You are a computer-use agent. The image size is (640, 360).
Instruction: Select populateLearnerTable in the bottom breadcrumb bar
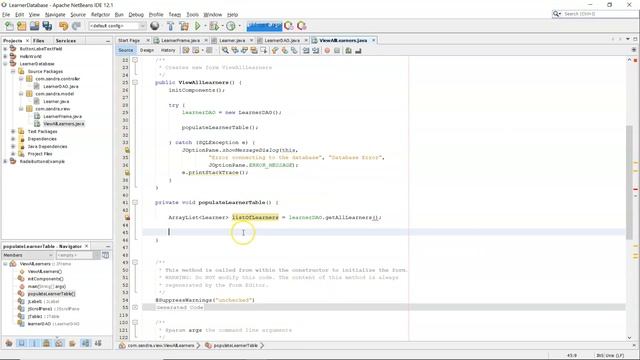pyautogui.click(x=236, y=345)
